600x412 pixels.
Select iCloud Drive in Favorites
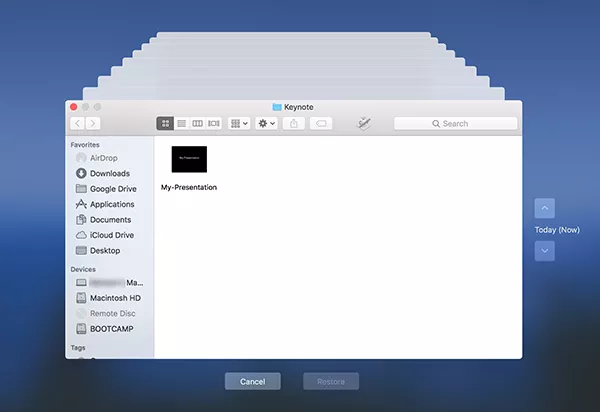[110, 235]
